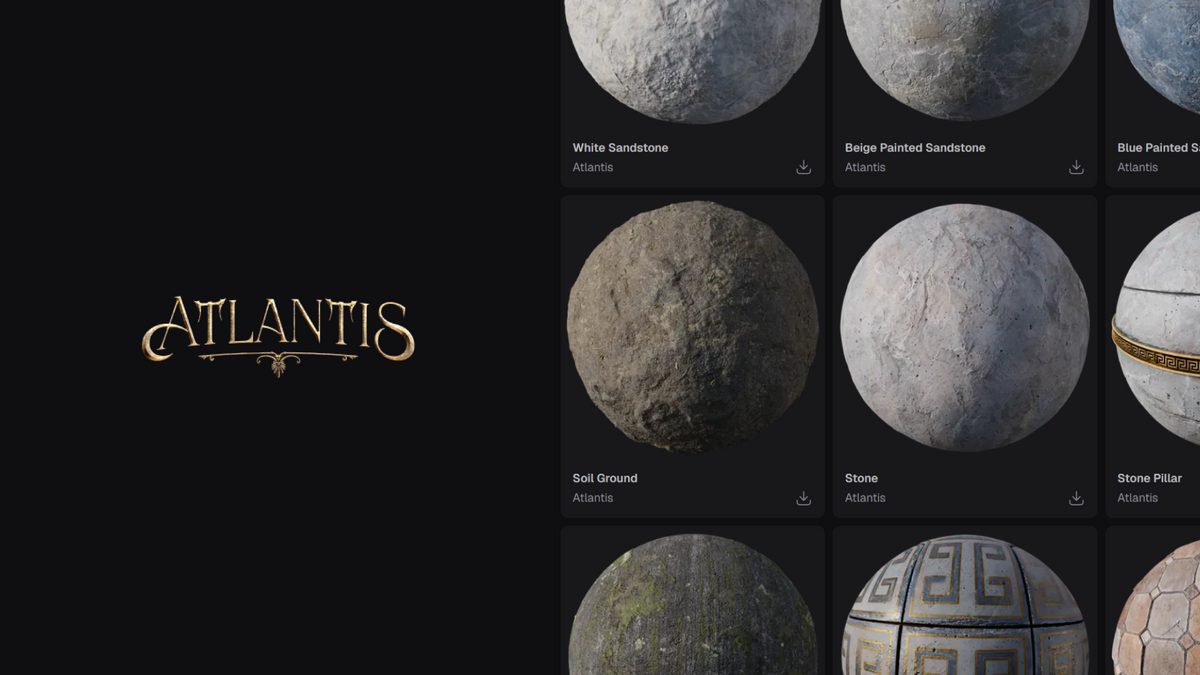The image size is (1200, 675).
Task: Download the Soil Ground material
Action: pyautogui.click(x=803, y=498)
